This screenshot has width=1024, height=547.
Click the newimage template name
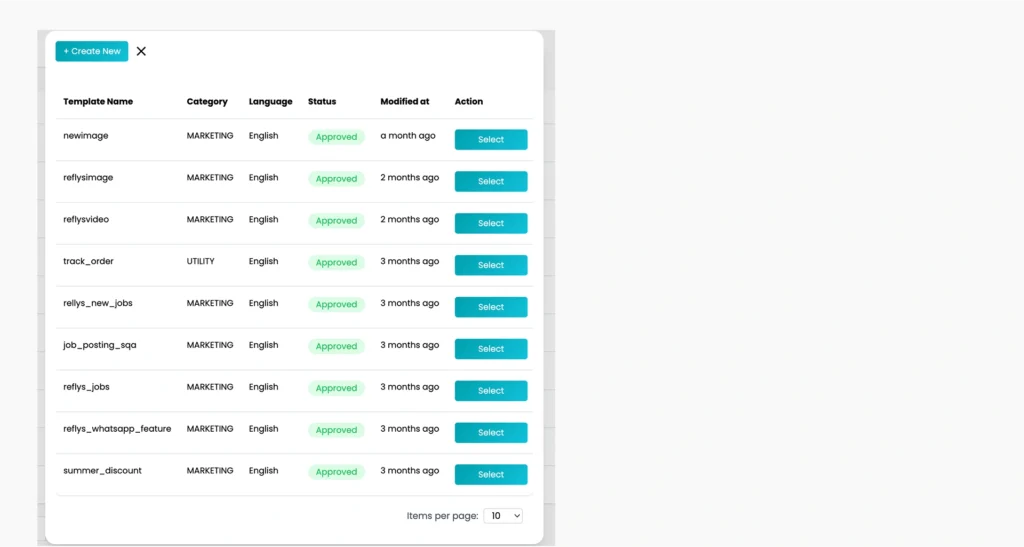(x=86, y=136)
